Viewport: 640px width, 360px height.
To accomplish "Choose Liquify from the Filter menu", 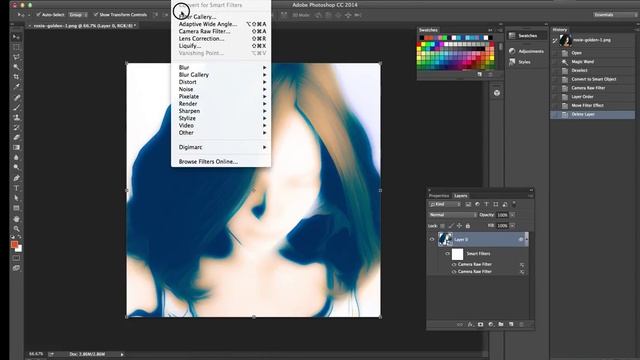I will pyautogui.click(x=221, y=46).
